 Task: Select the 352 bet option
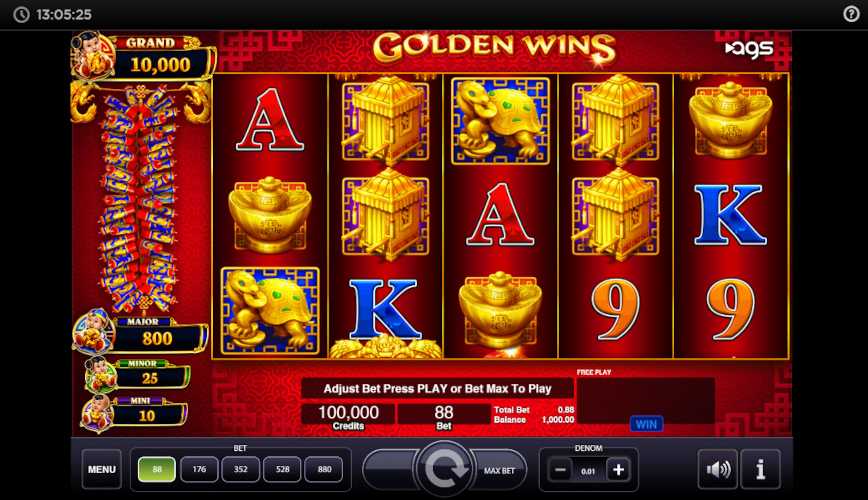coord(240,470)
